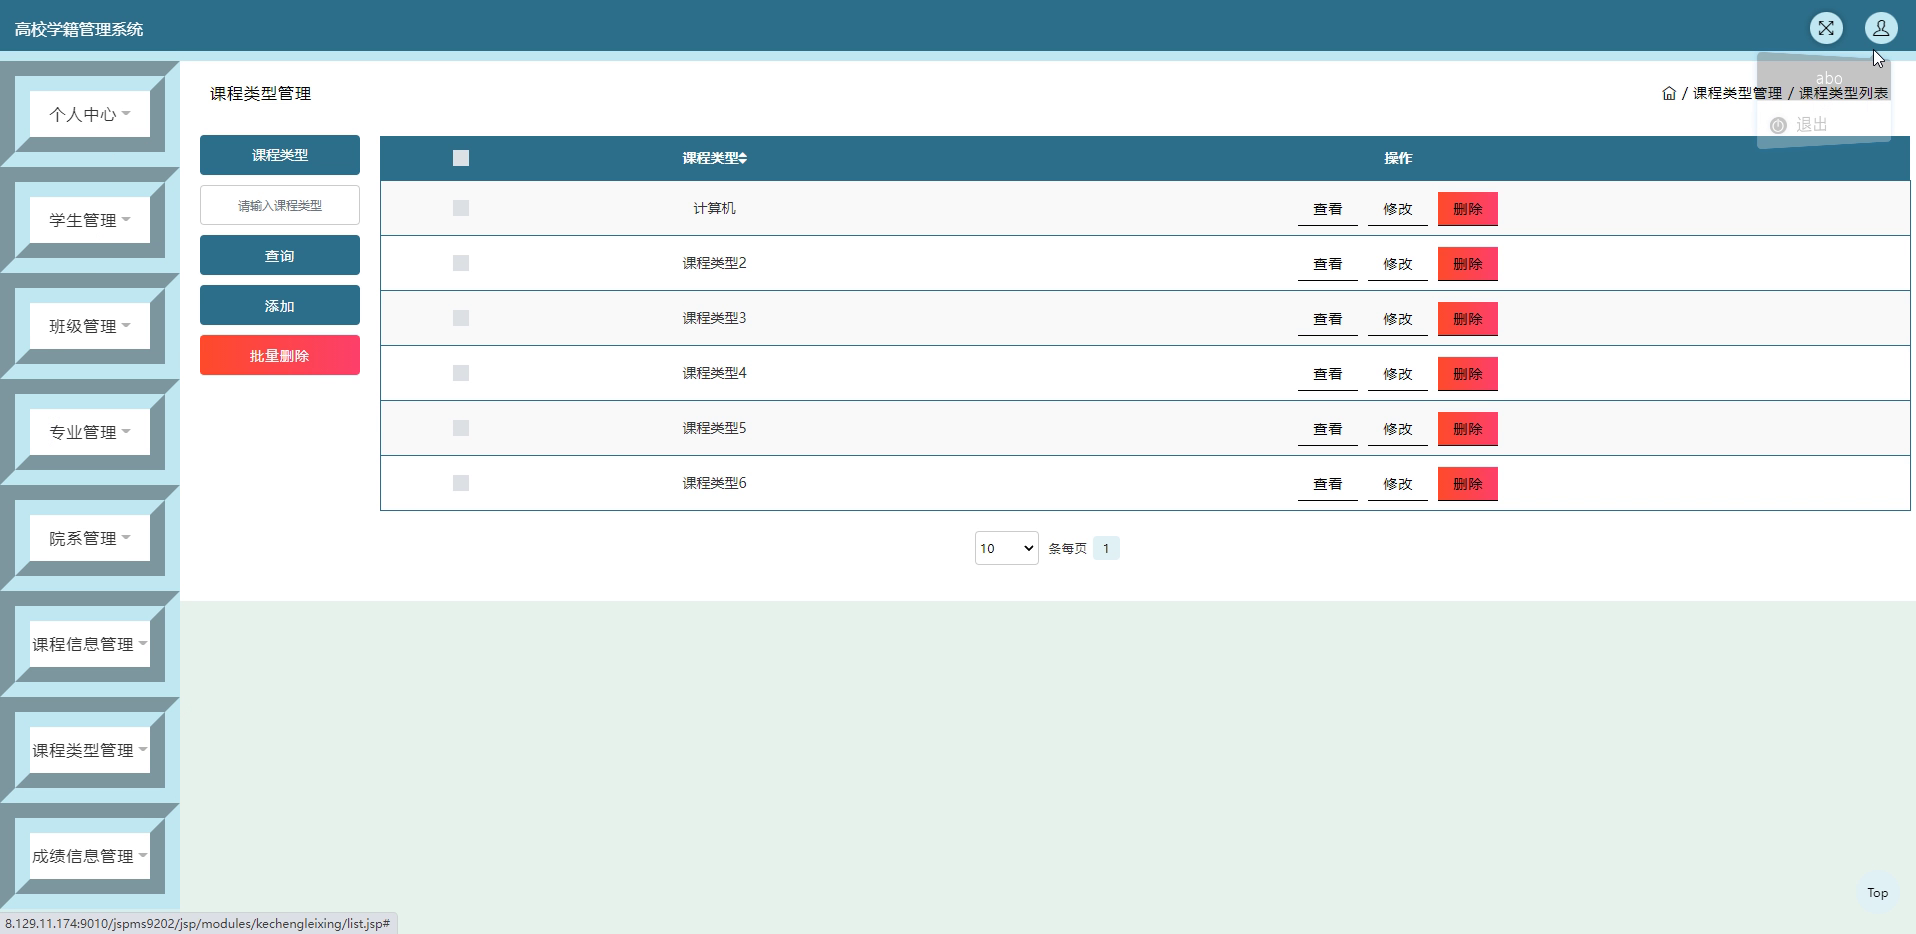Viewport: 1916px width, 934px height.
Task: Expand the 学生管理 sidebar menu
Action: pyautogui.click(x=90, y=220)
